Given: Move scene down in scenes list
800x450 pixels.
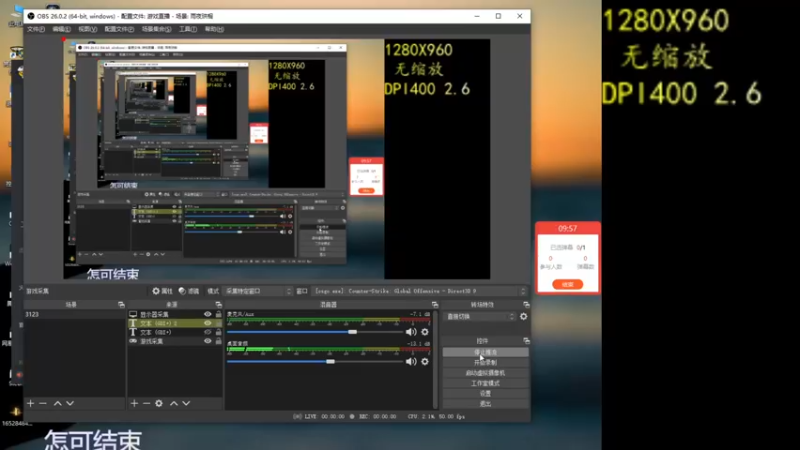Looking at the screenshot, I should tap(70, 404).
